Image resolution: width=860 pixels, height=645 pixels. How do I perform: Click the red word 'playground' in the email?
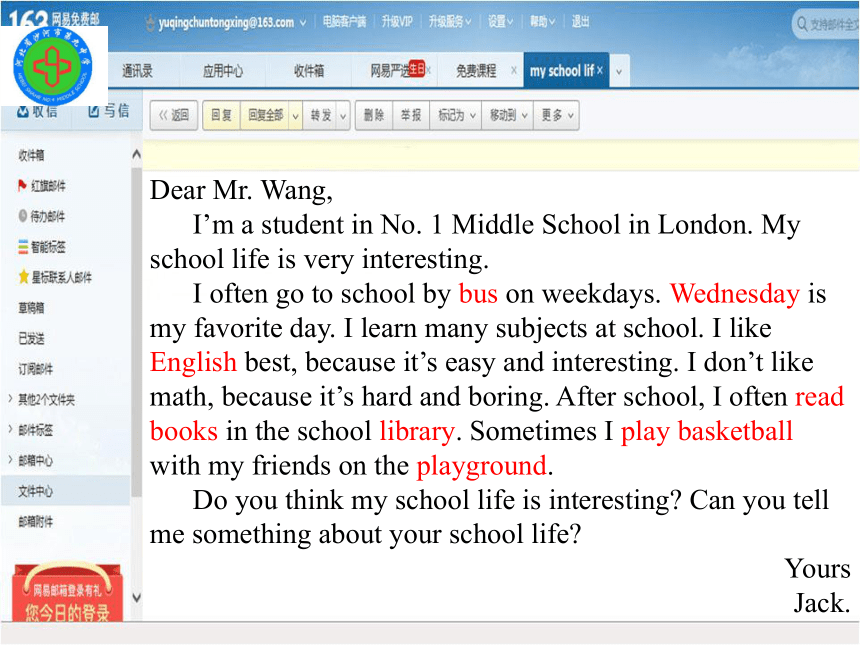(481, 466)
